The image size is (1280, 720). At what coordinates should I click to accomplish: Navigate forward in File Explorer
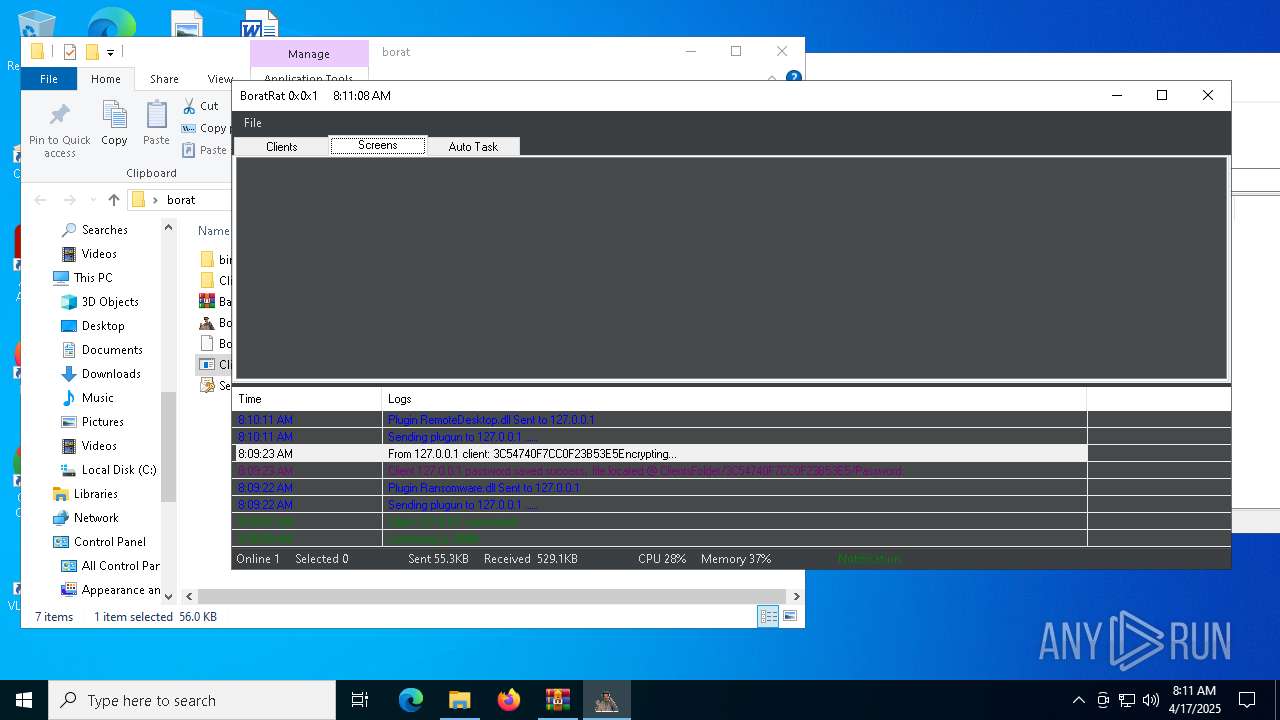tap(70, 200)
